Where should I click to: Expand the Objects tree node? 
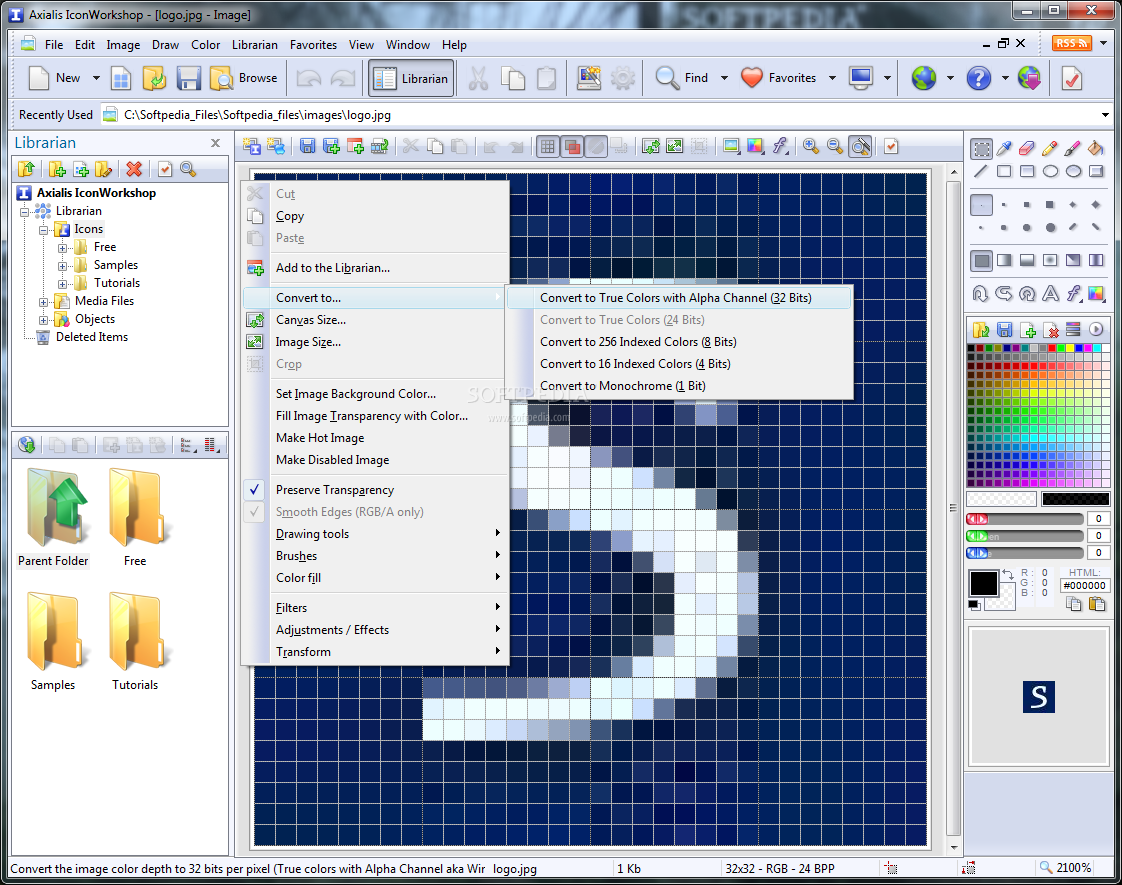click(44, 320)
